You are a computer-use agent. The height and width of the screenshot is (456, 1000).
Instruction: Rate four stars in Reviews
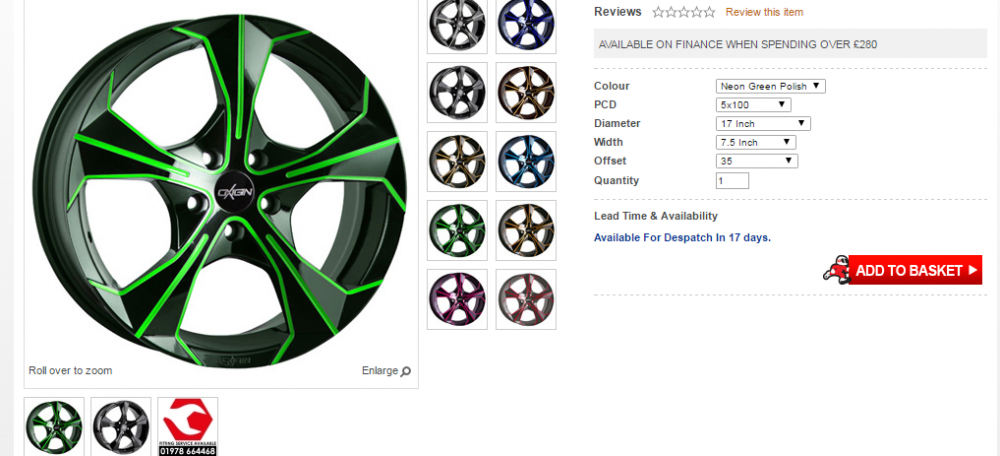click(x=696, y=12)
